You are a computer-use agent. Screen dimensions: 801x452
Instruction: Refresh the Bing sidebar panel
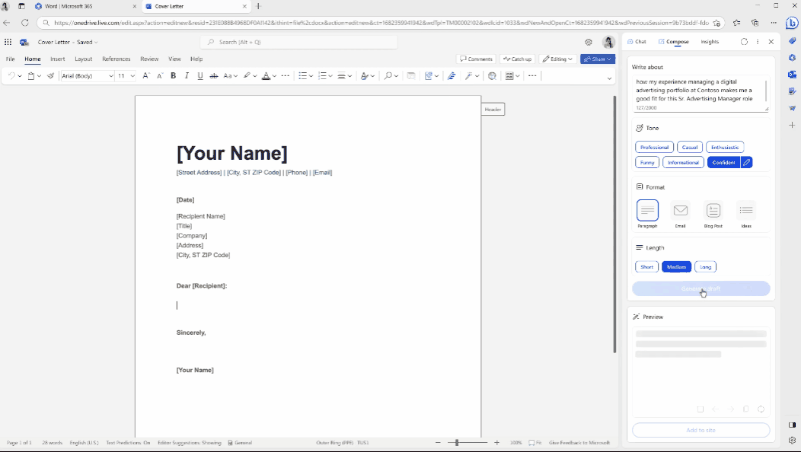click(744, 42)
